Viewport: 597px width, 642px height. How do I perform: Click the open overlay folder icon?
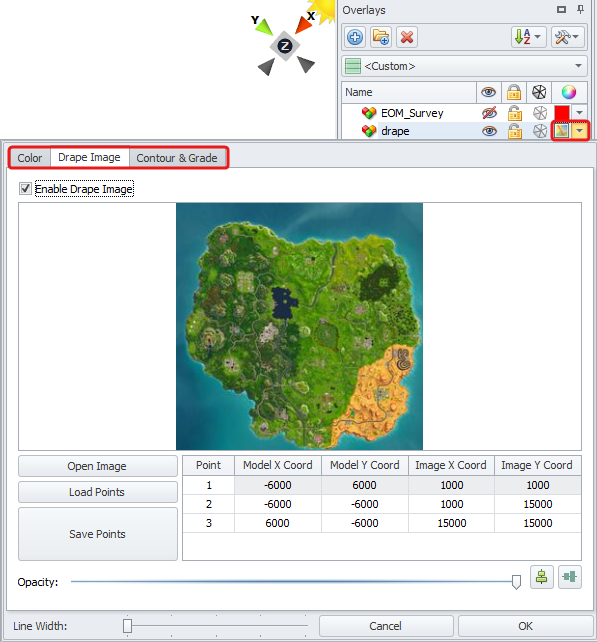[x=381, y=37]
